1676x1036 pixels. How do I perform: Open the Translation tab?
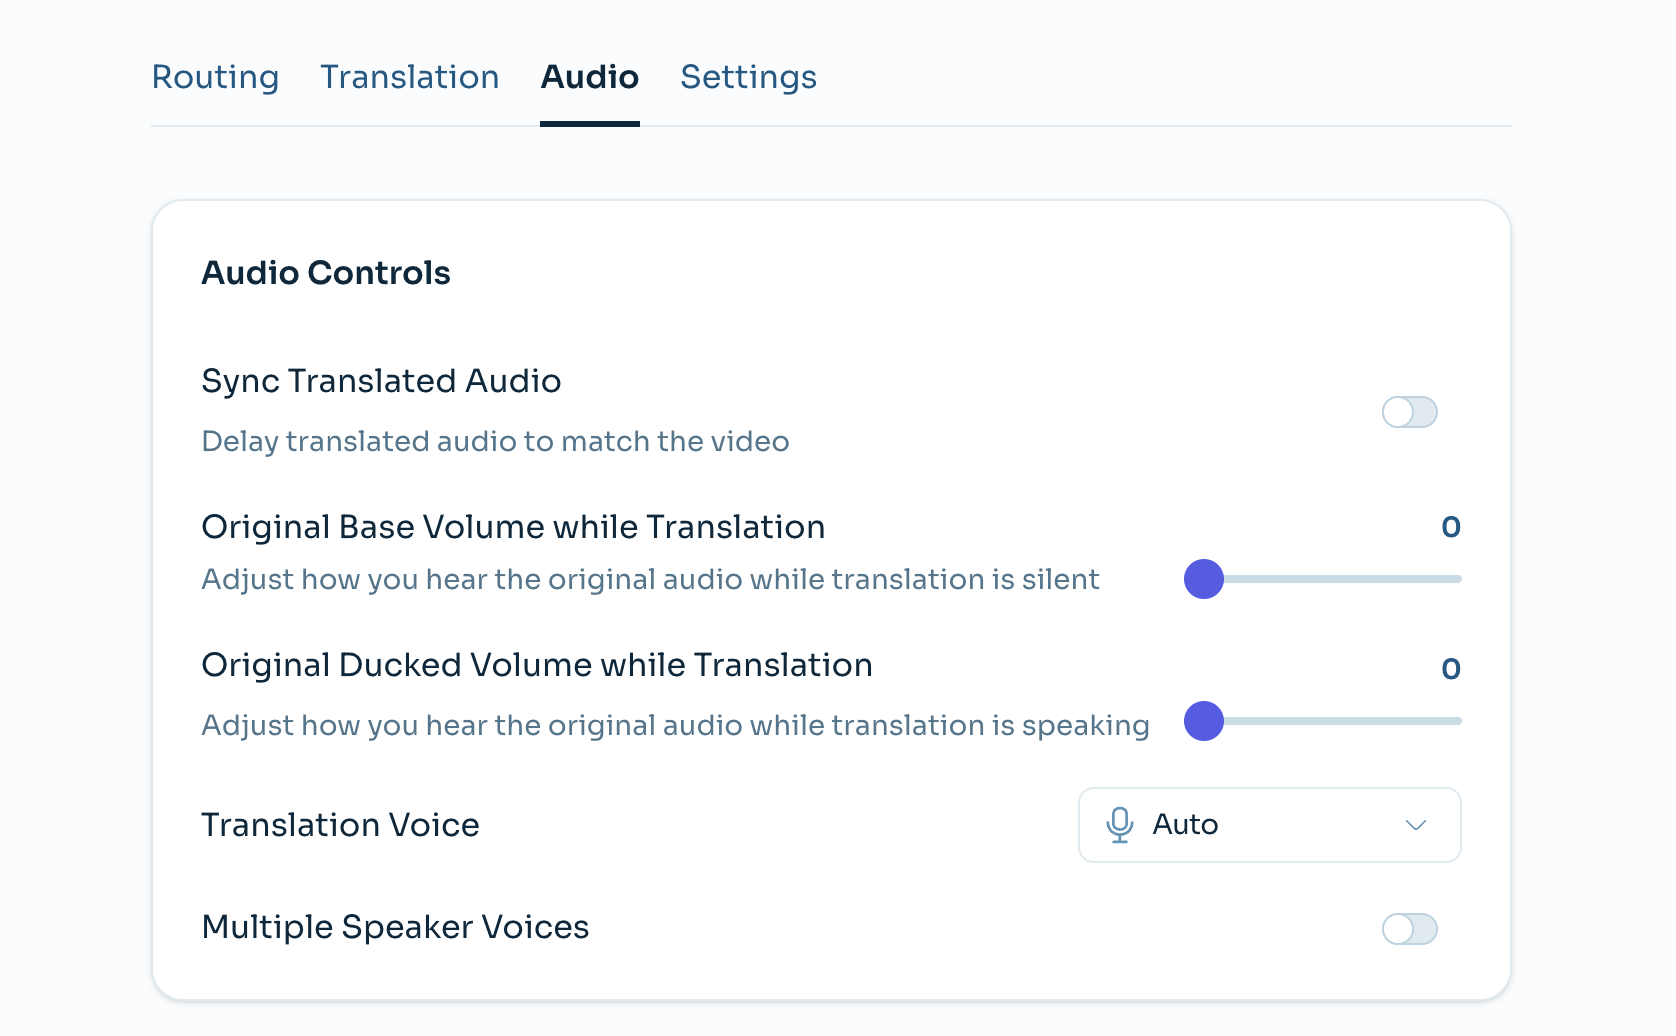coord(409,77)
